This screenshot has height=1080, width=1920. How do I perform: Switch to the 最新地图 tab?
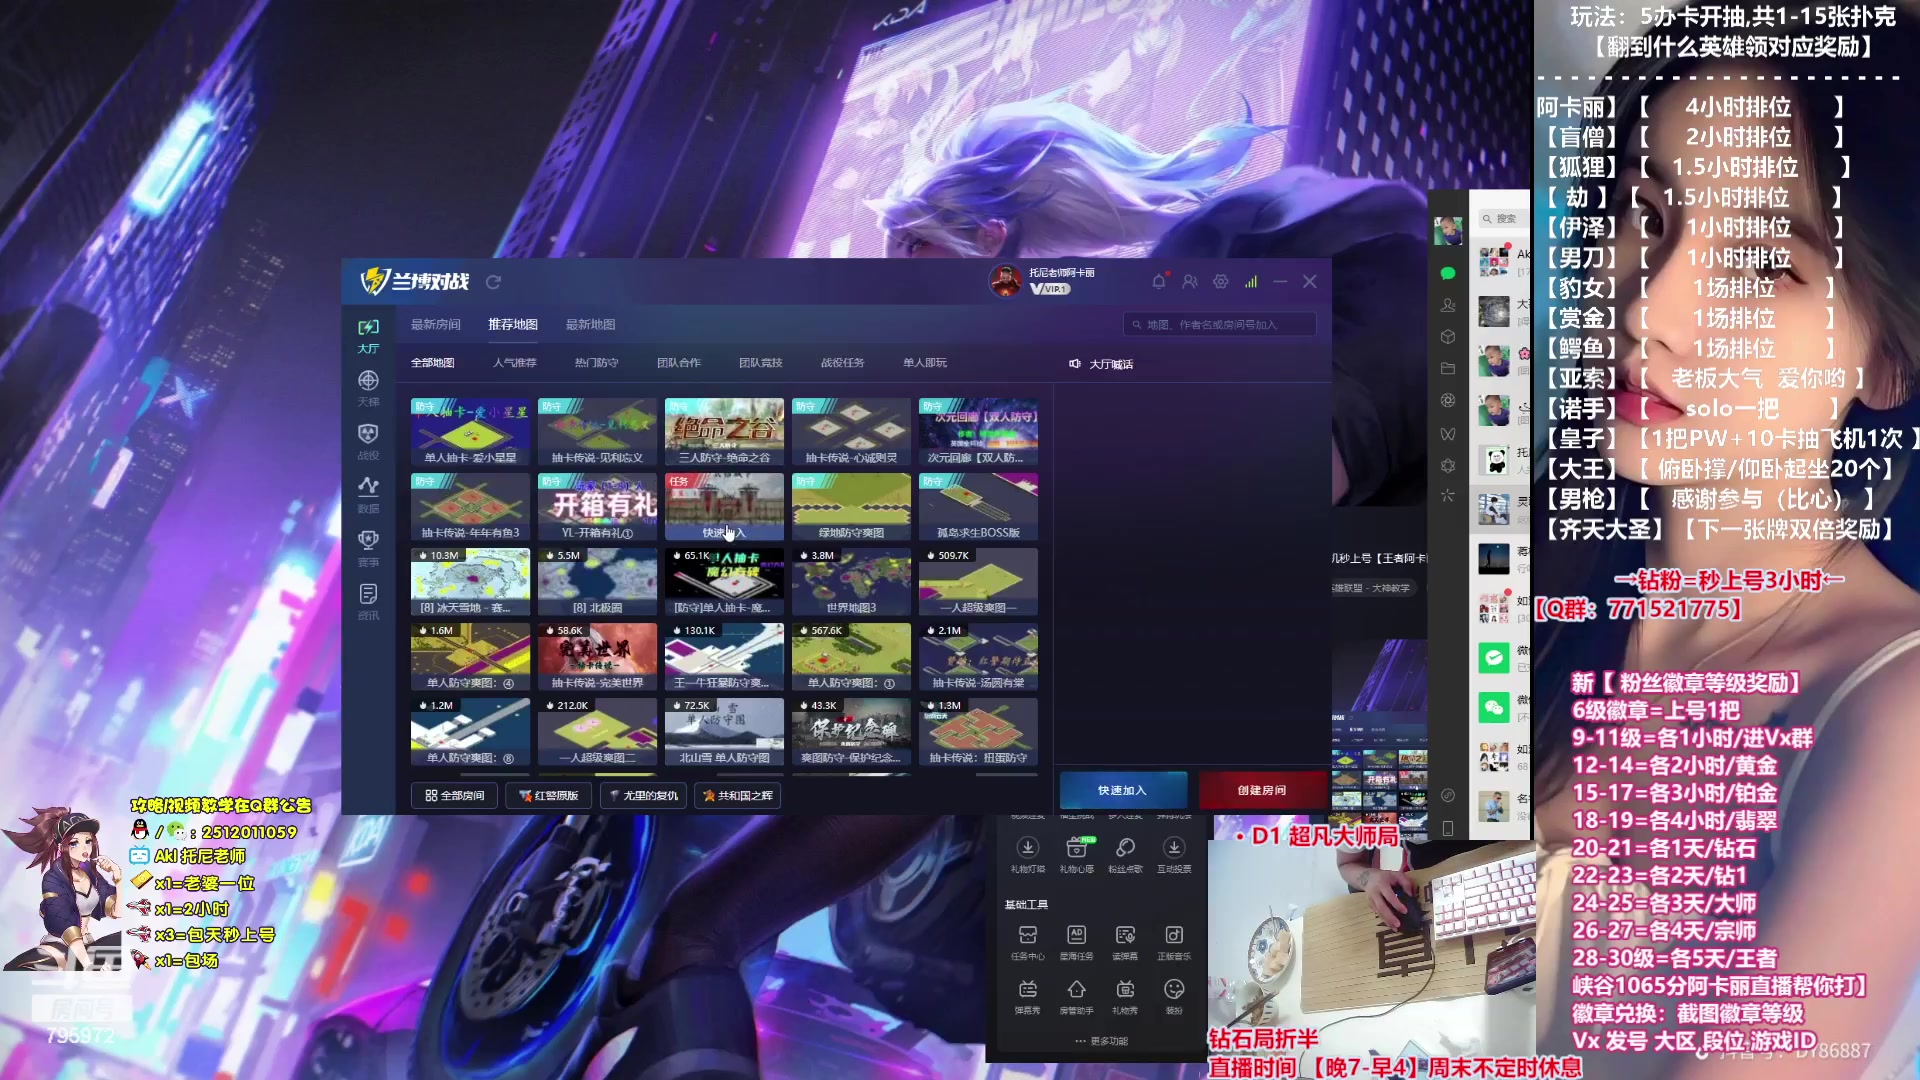pos(590,324)
